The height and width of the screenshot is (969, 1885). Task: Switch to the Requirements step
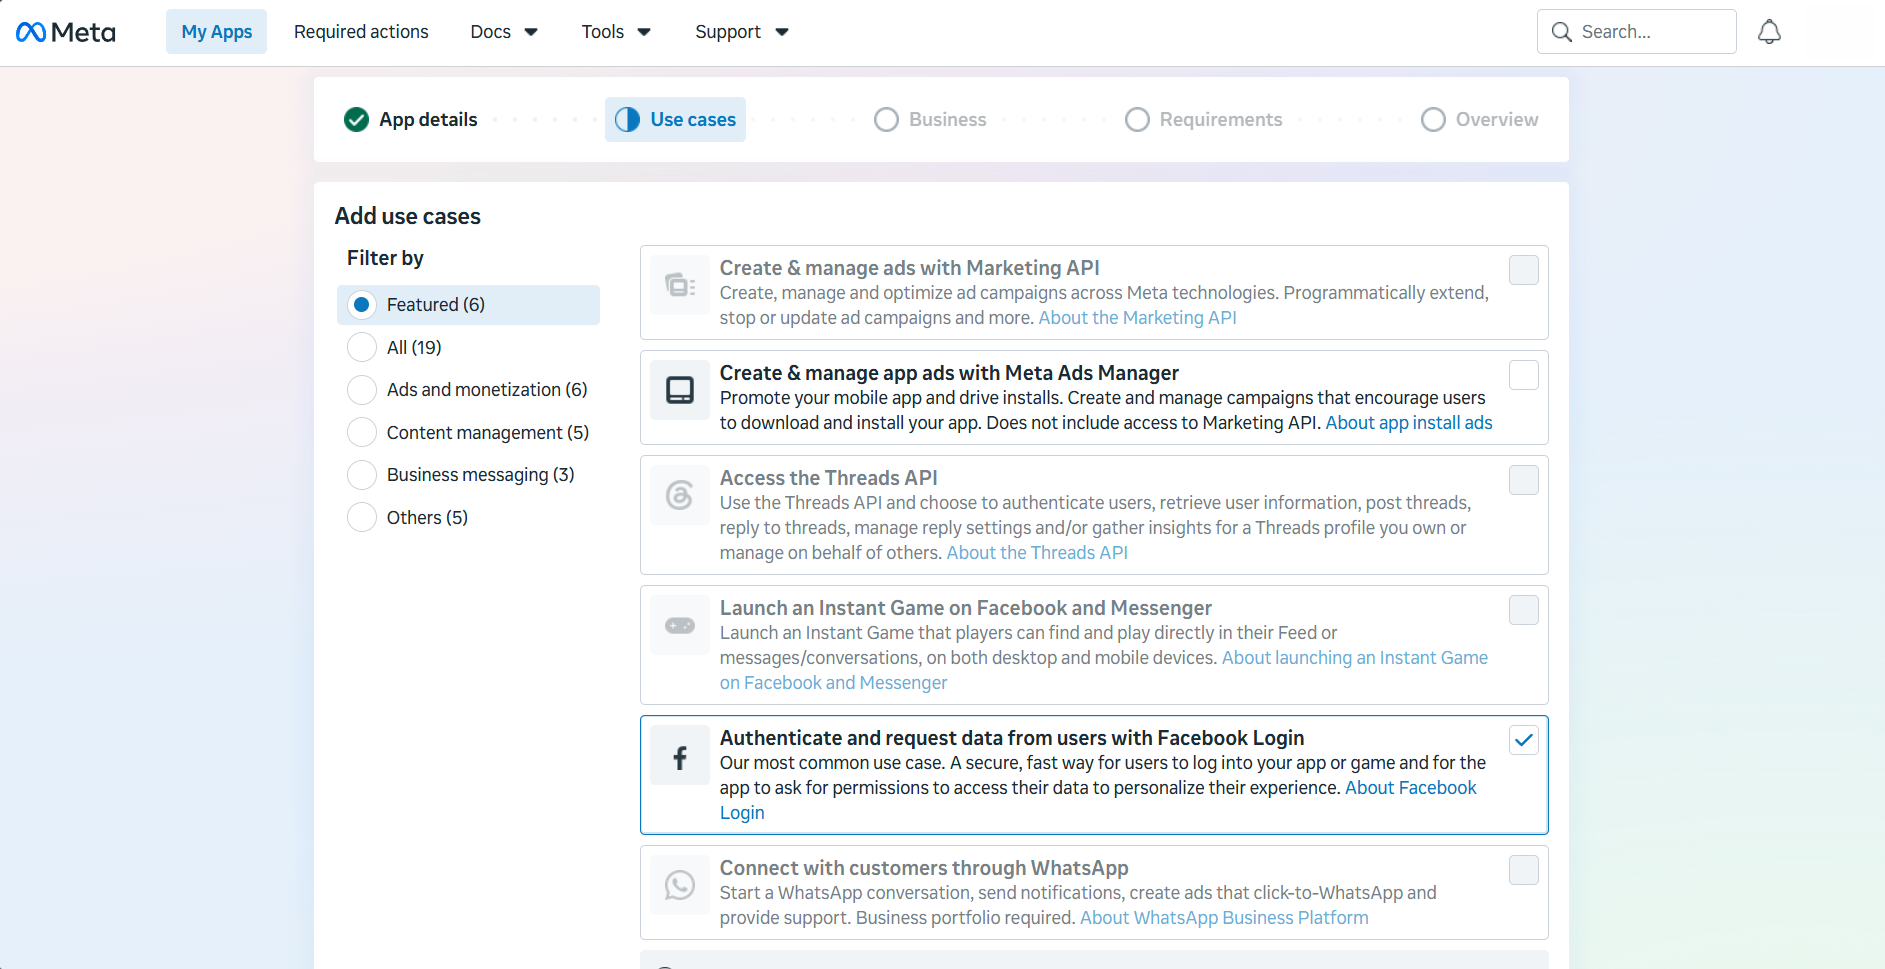click(x=1204, y=120)
